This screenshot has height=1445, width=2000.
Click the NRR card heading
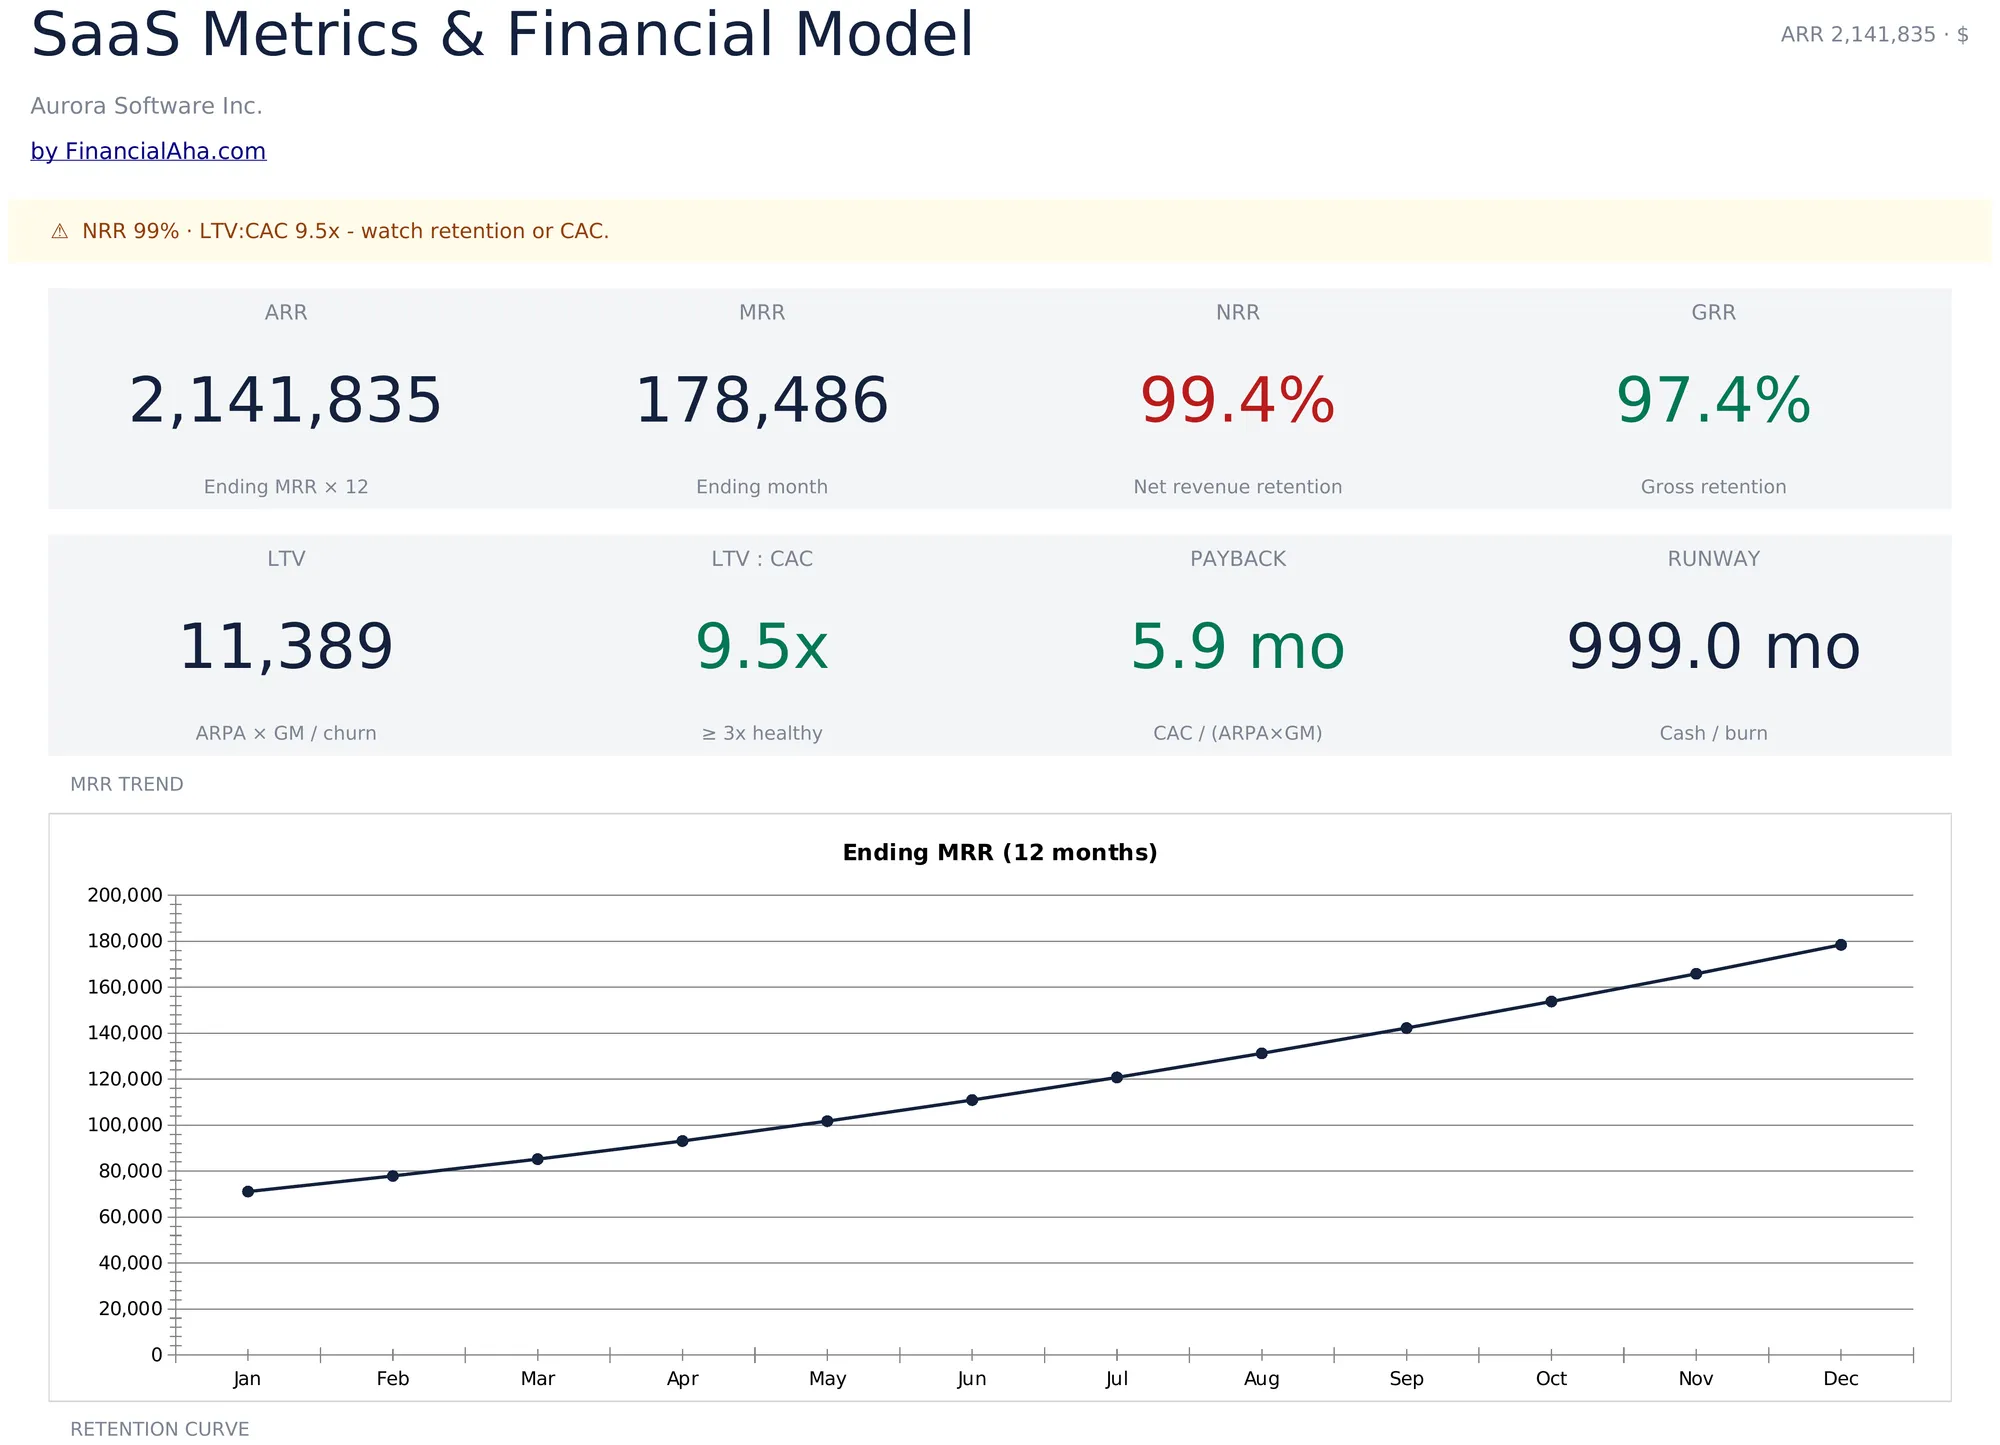tap(1238, 313)
